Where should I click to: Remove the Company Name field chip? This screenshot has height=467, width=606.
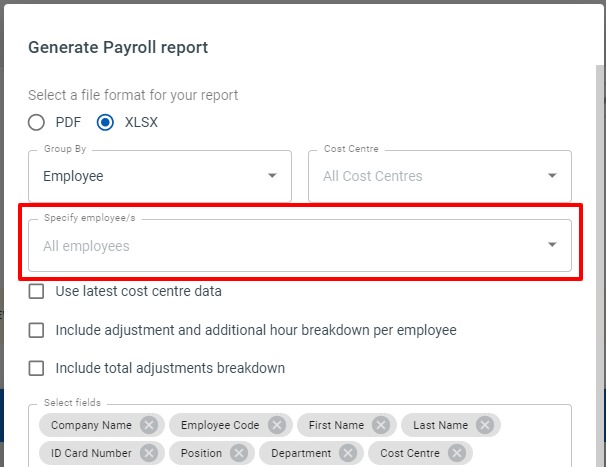149,425
